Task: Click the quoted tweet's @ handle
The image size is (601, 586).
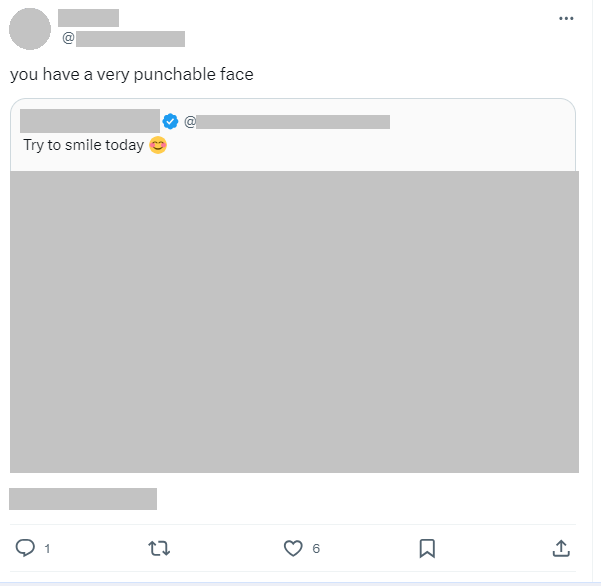Action: coord(290,122)
